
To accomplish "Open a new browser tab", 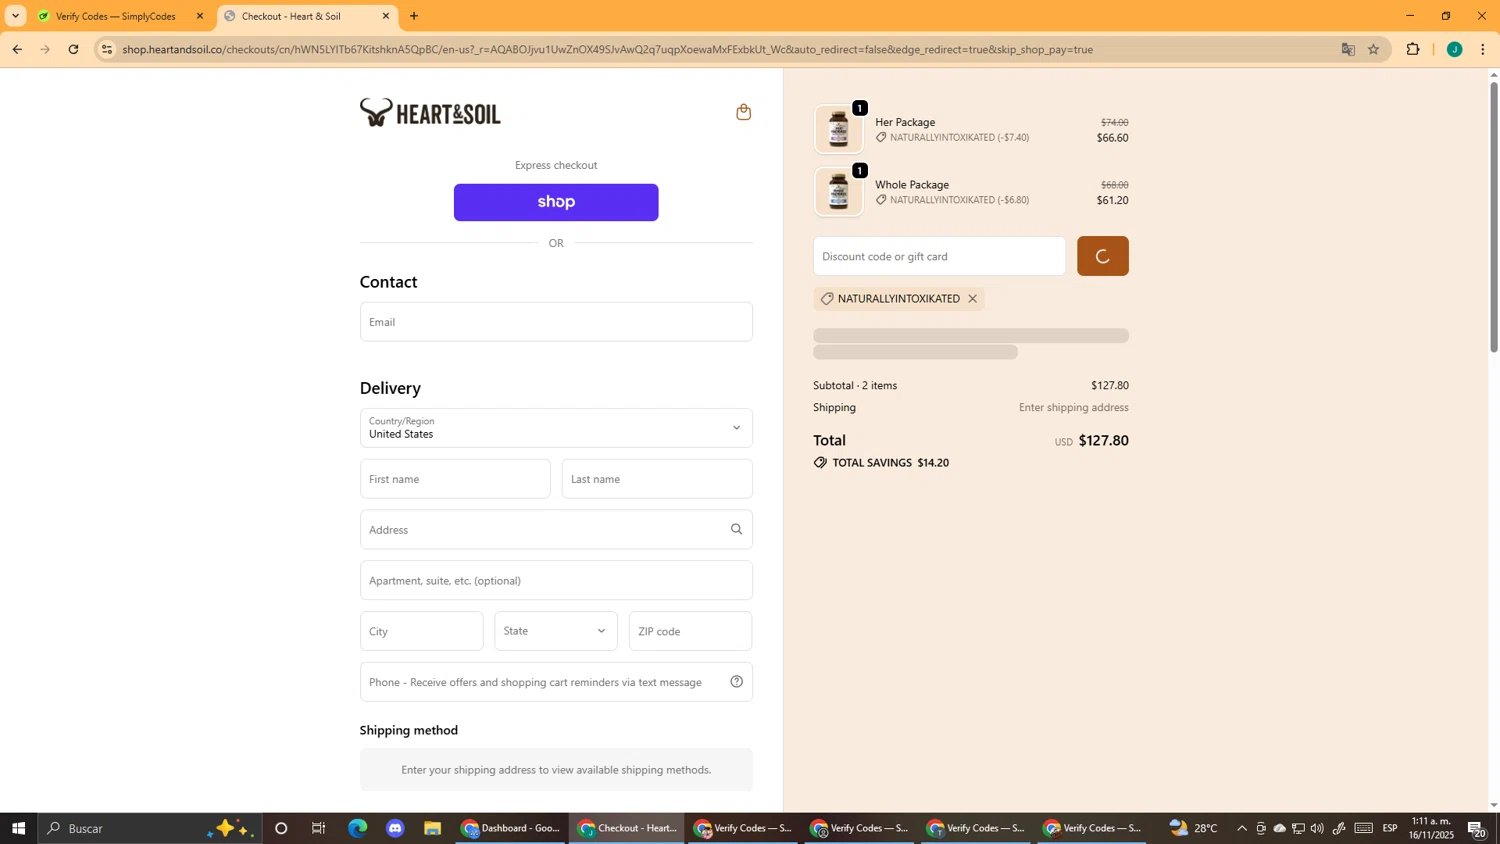I will click(x=414, y=16).
